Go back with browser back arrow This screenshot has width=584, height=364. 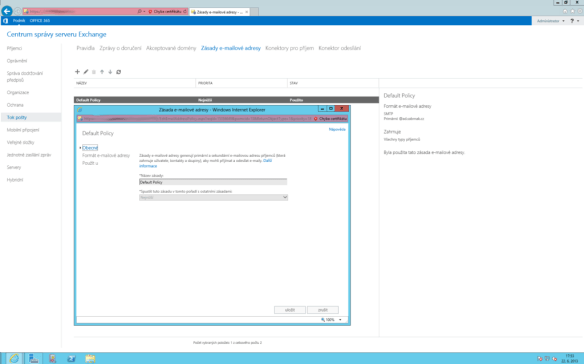tap(7, 11)
